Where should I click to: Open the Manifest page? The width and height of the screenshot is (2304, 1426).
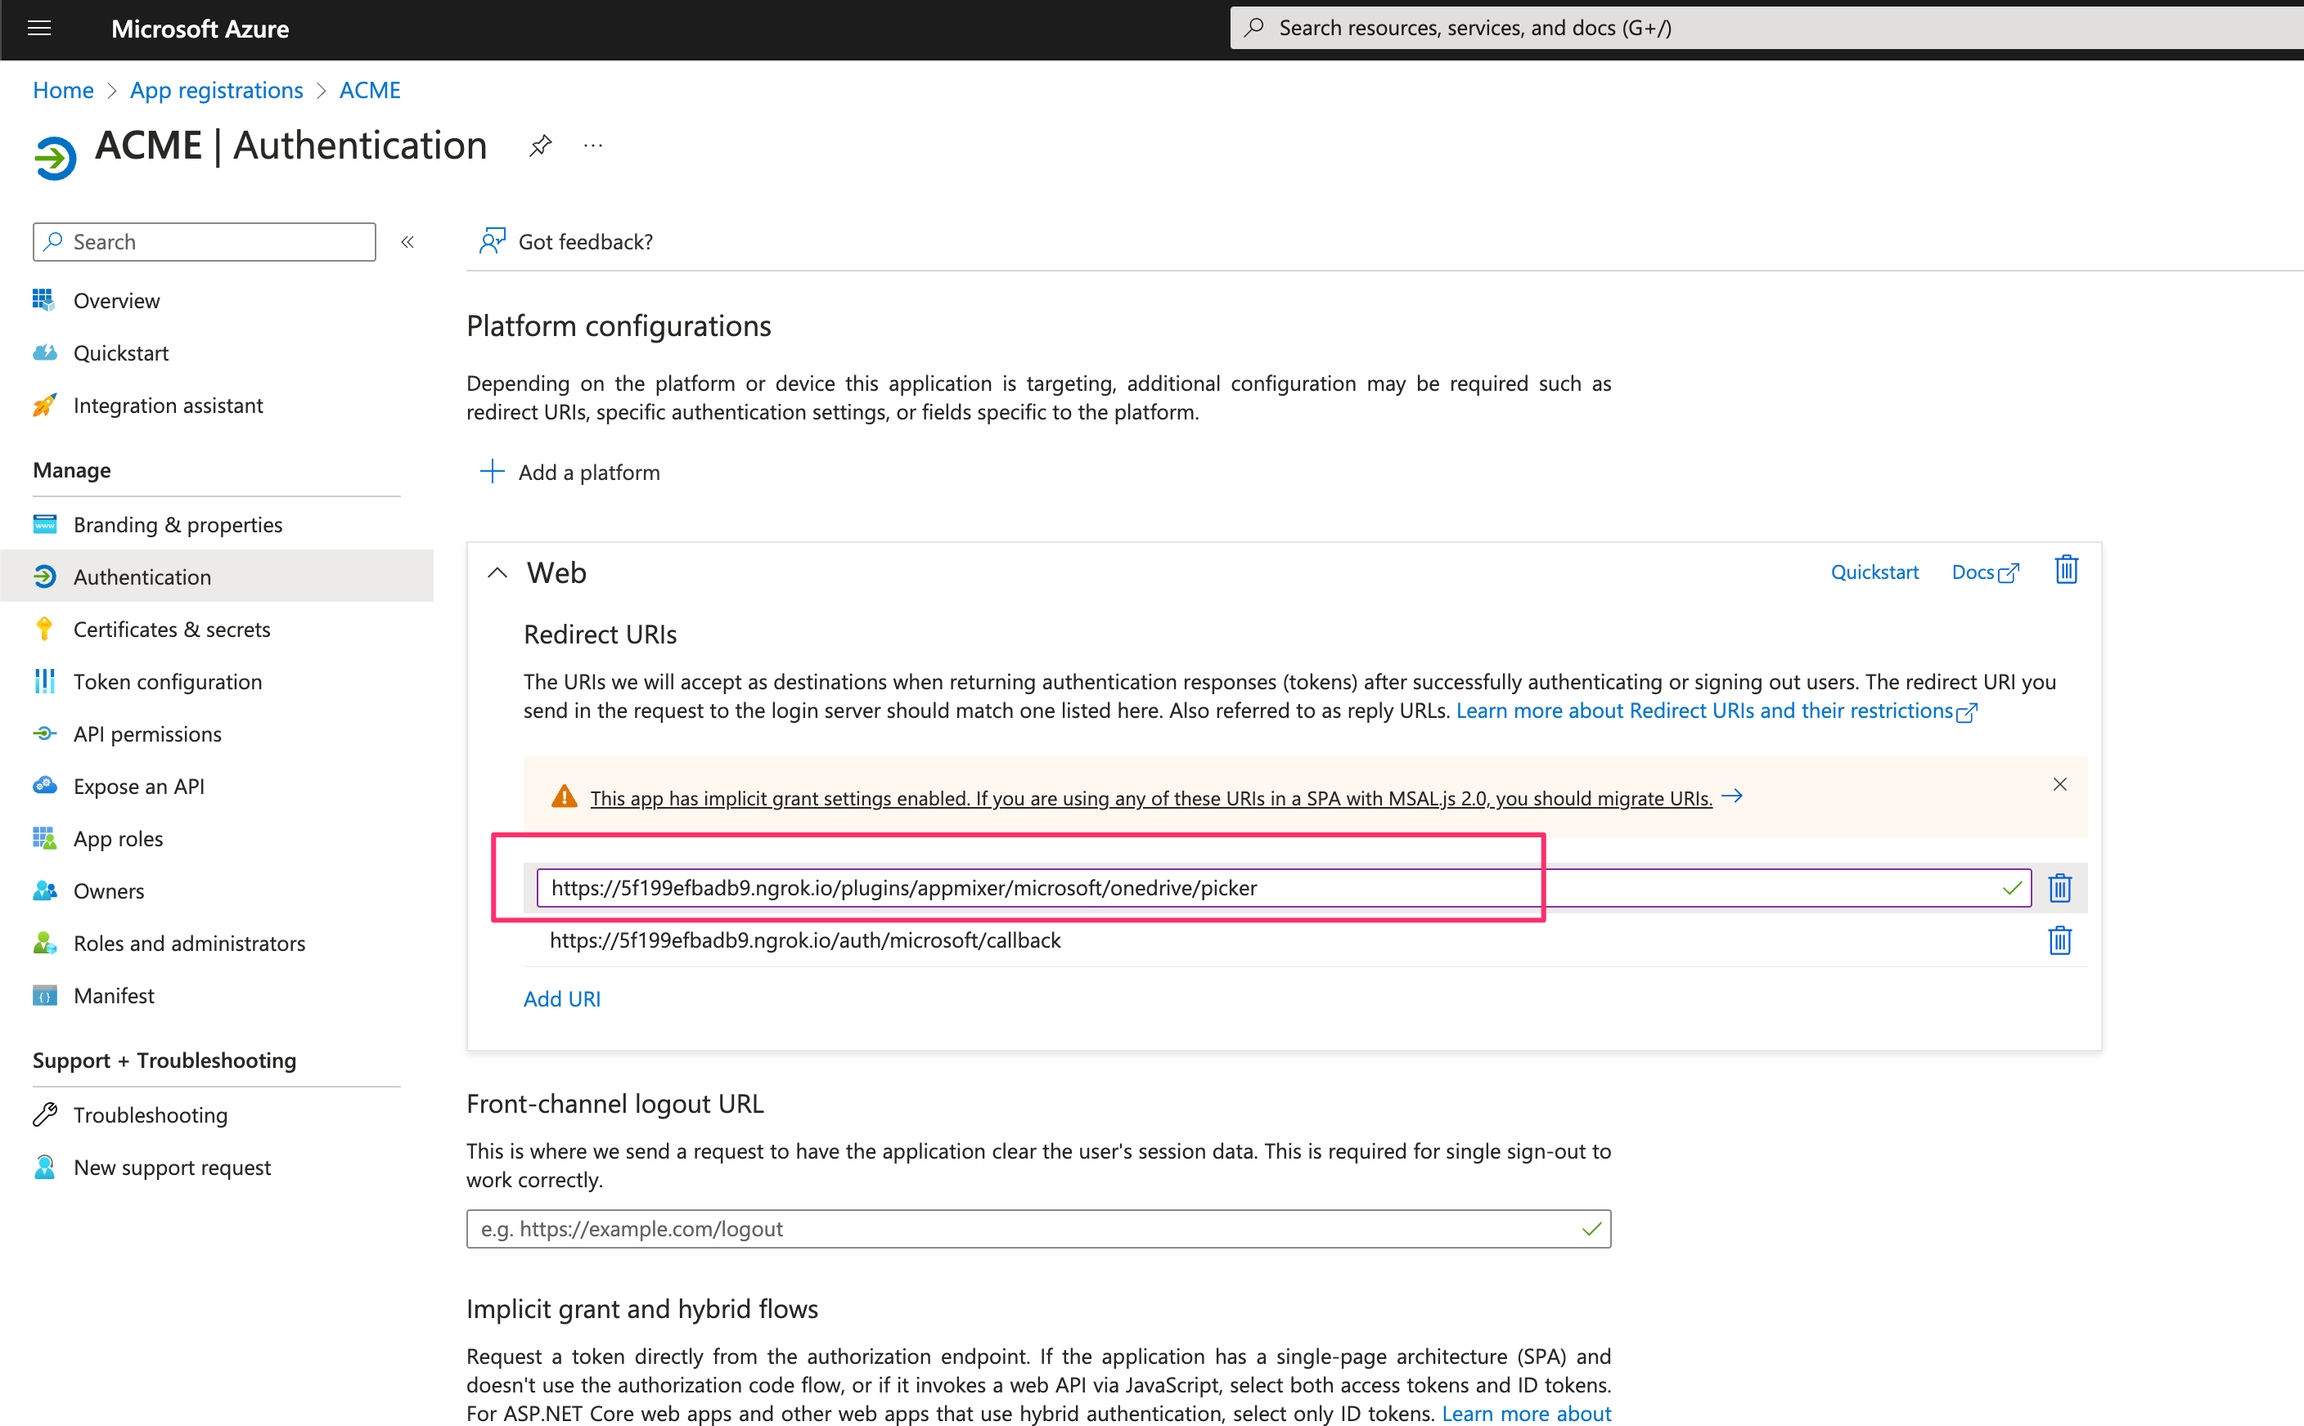pos(113,995)
